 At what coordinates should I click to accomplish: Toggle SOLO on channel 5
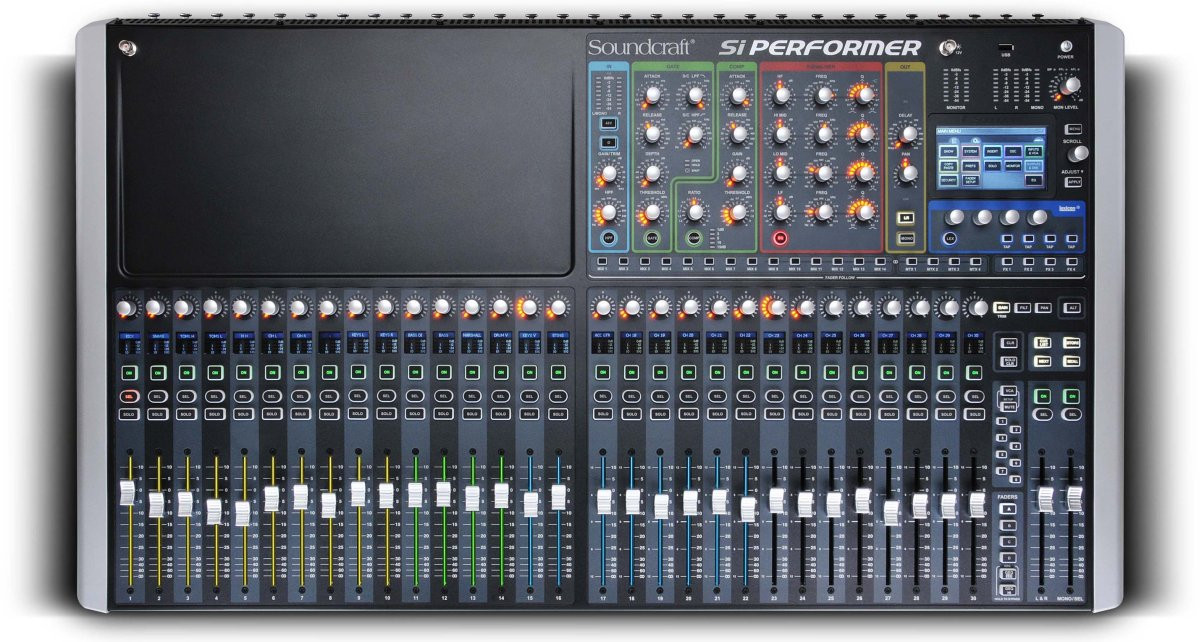coord(243,413)
